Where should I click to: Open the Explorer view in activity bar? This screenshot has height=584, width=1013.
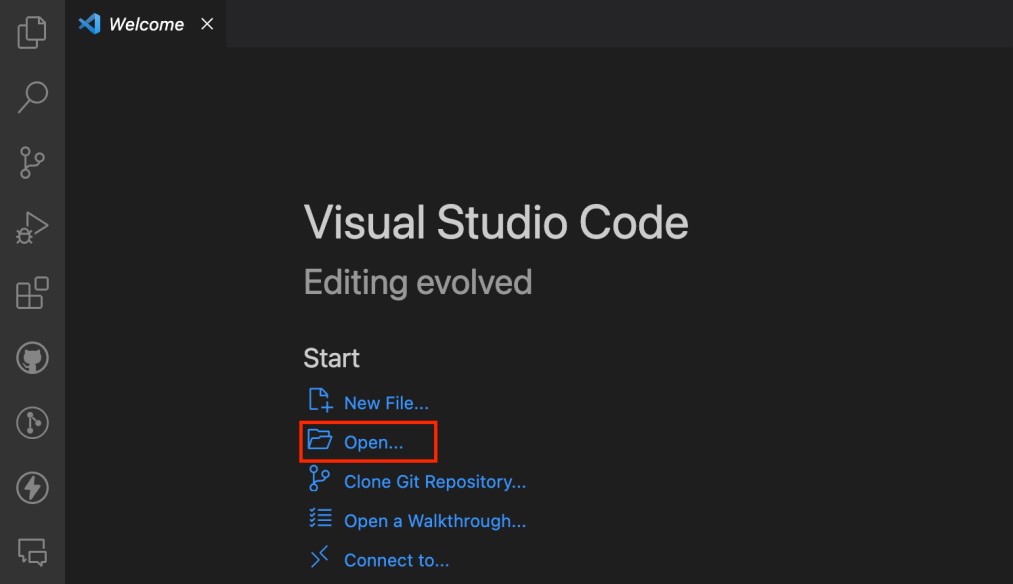[32, 32]
